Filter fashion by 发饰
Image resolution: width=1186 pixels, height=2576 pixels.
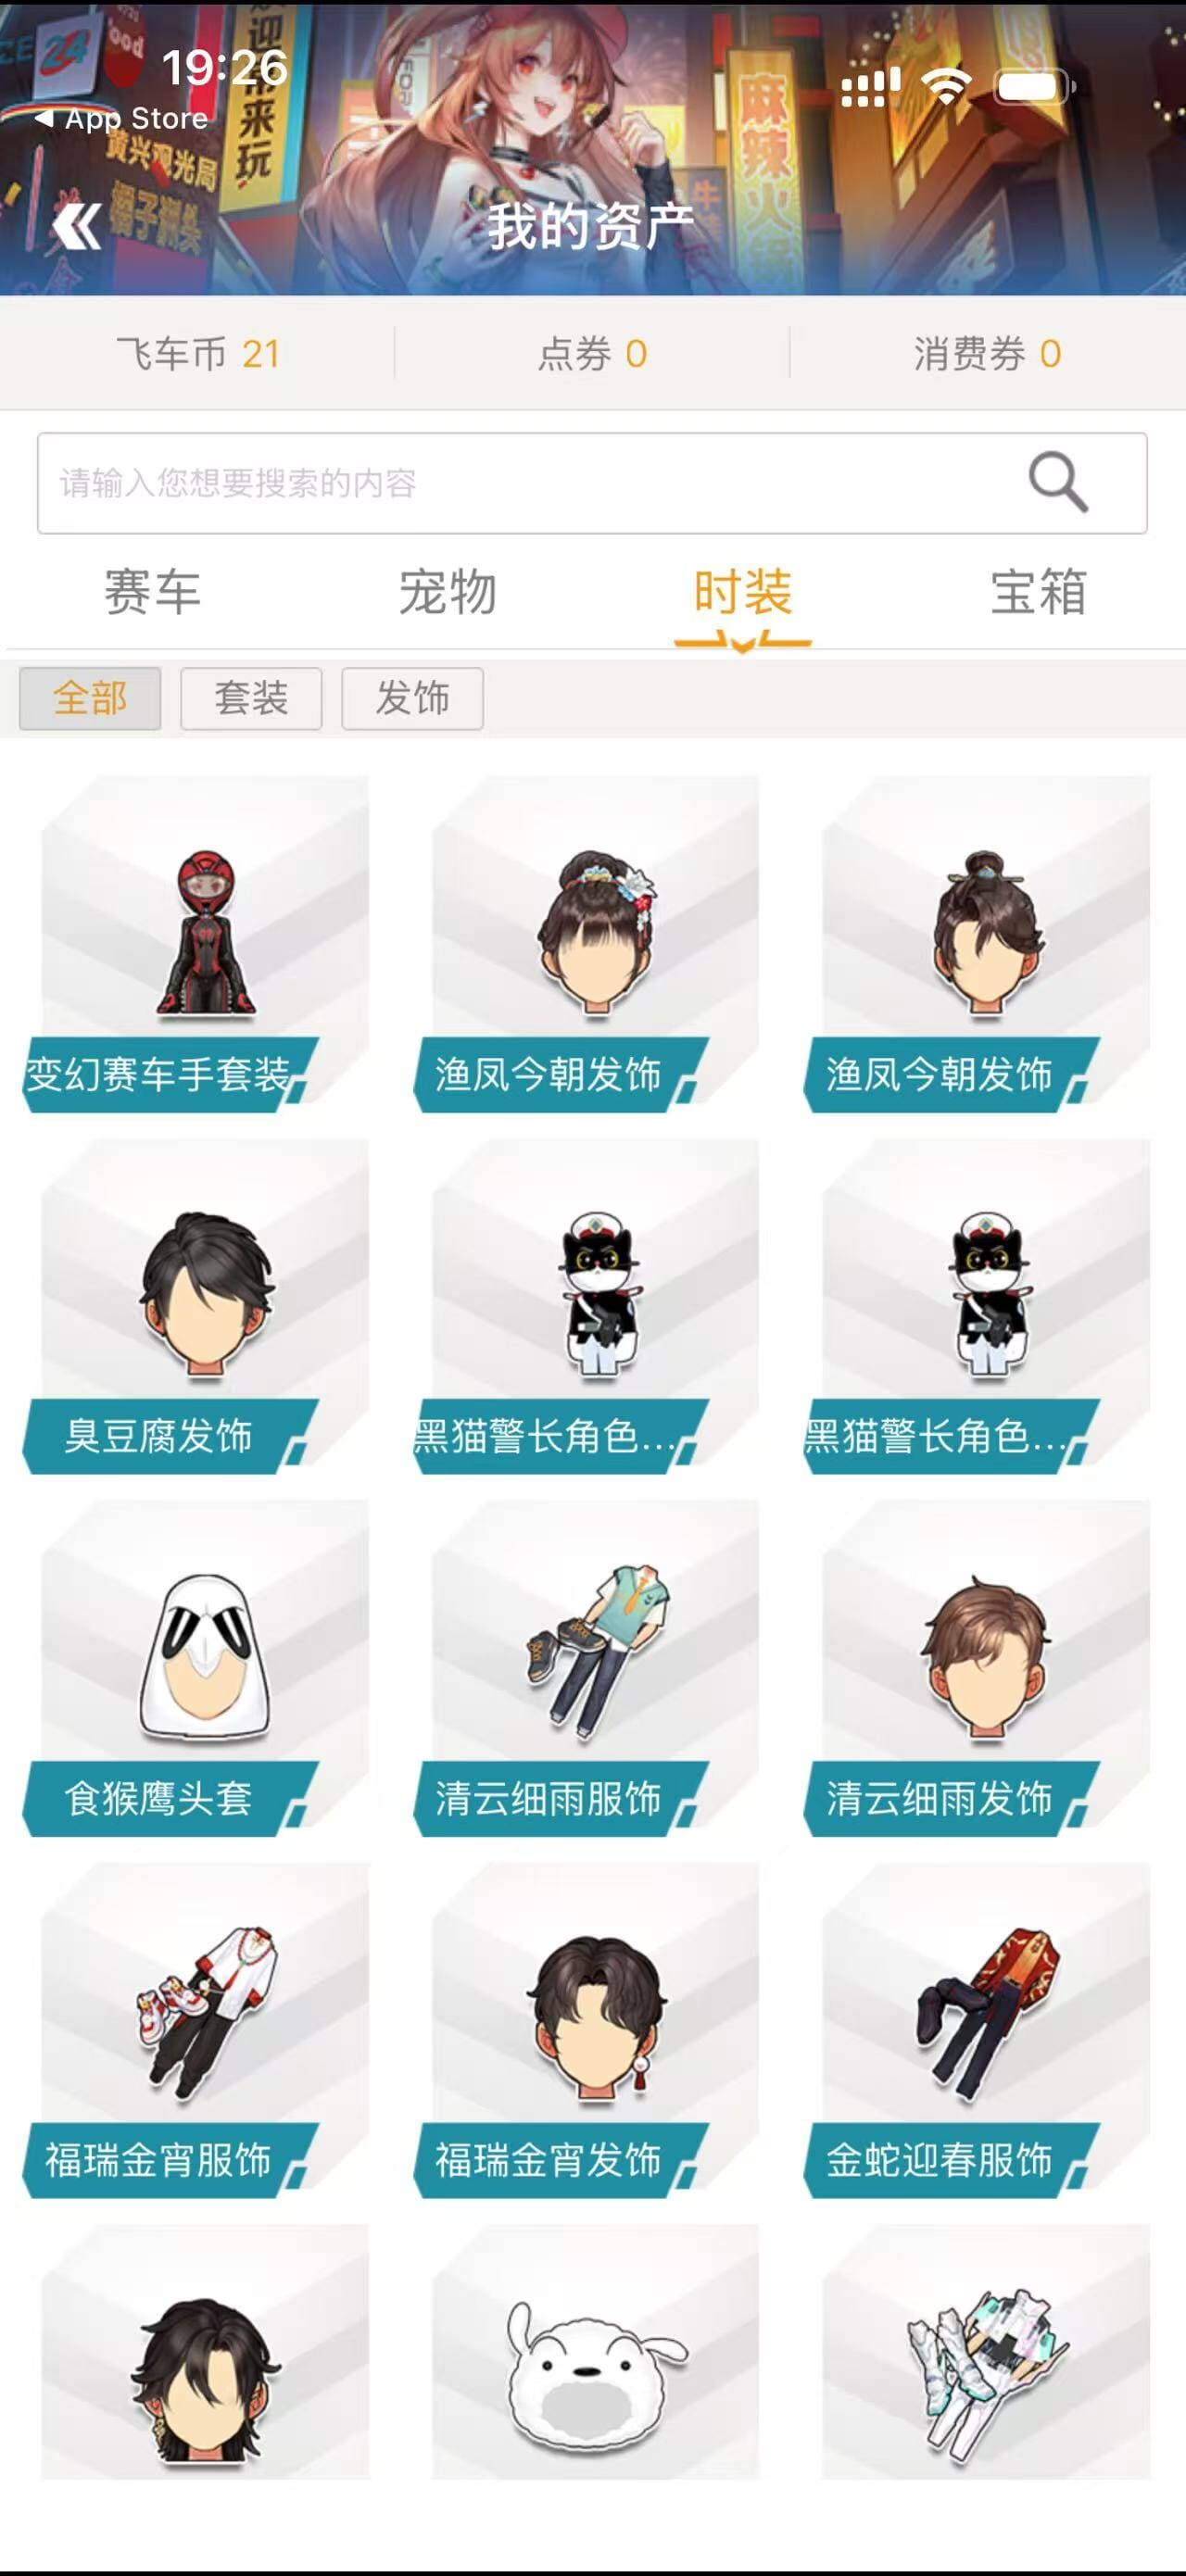tap(412, 698)
